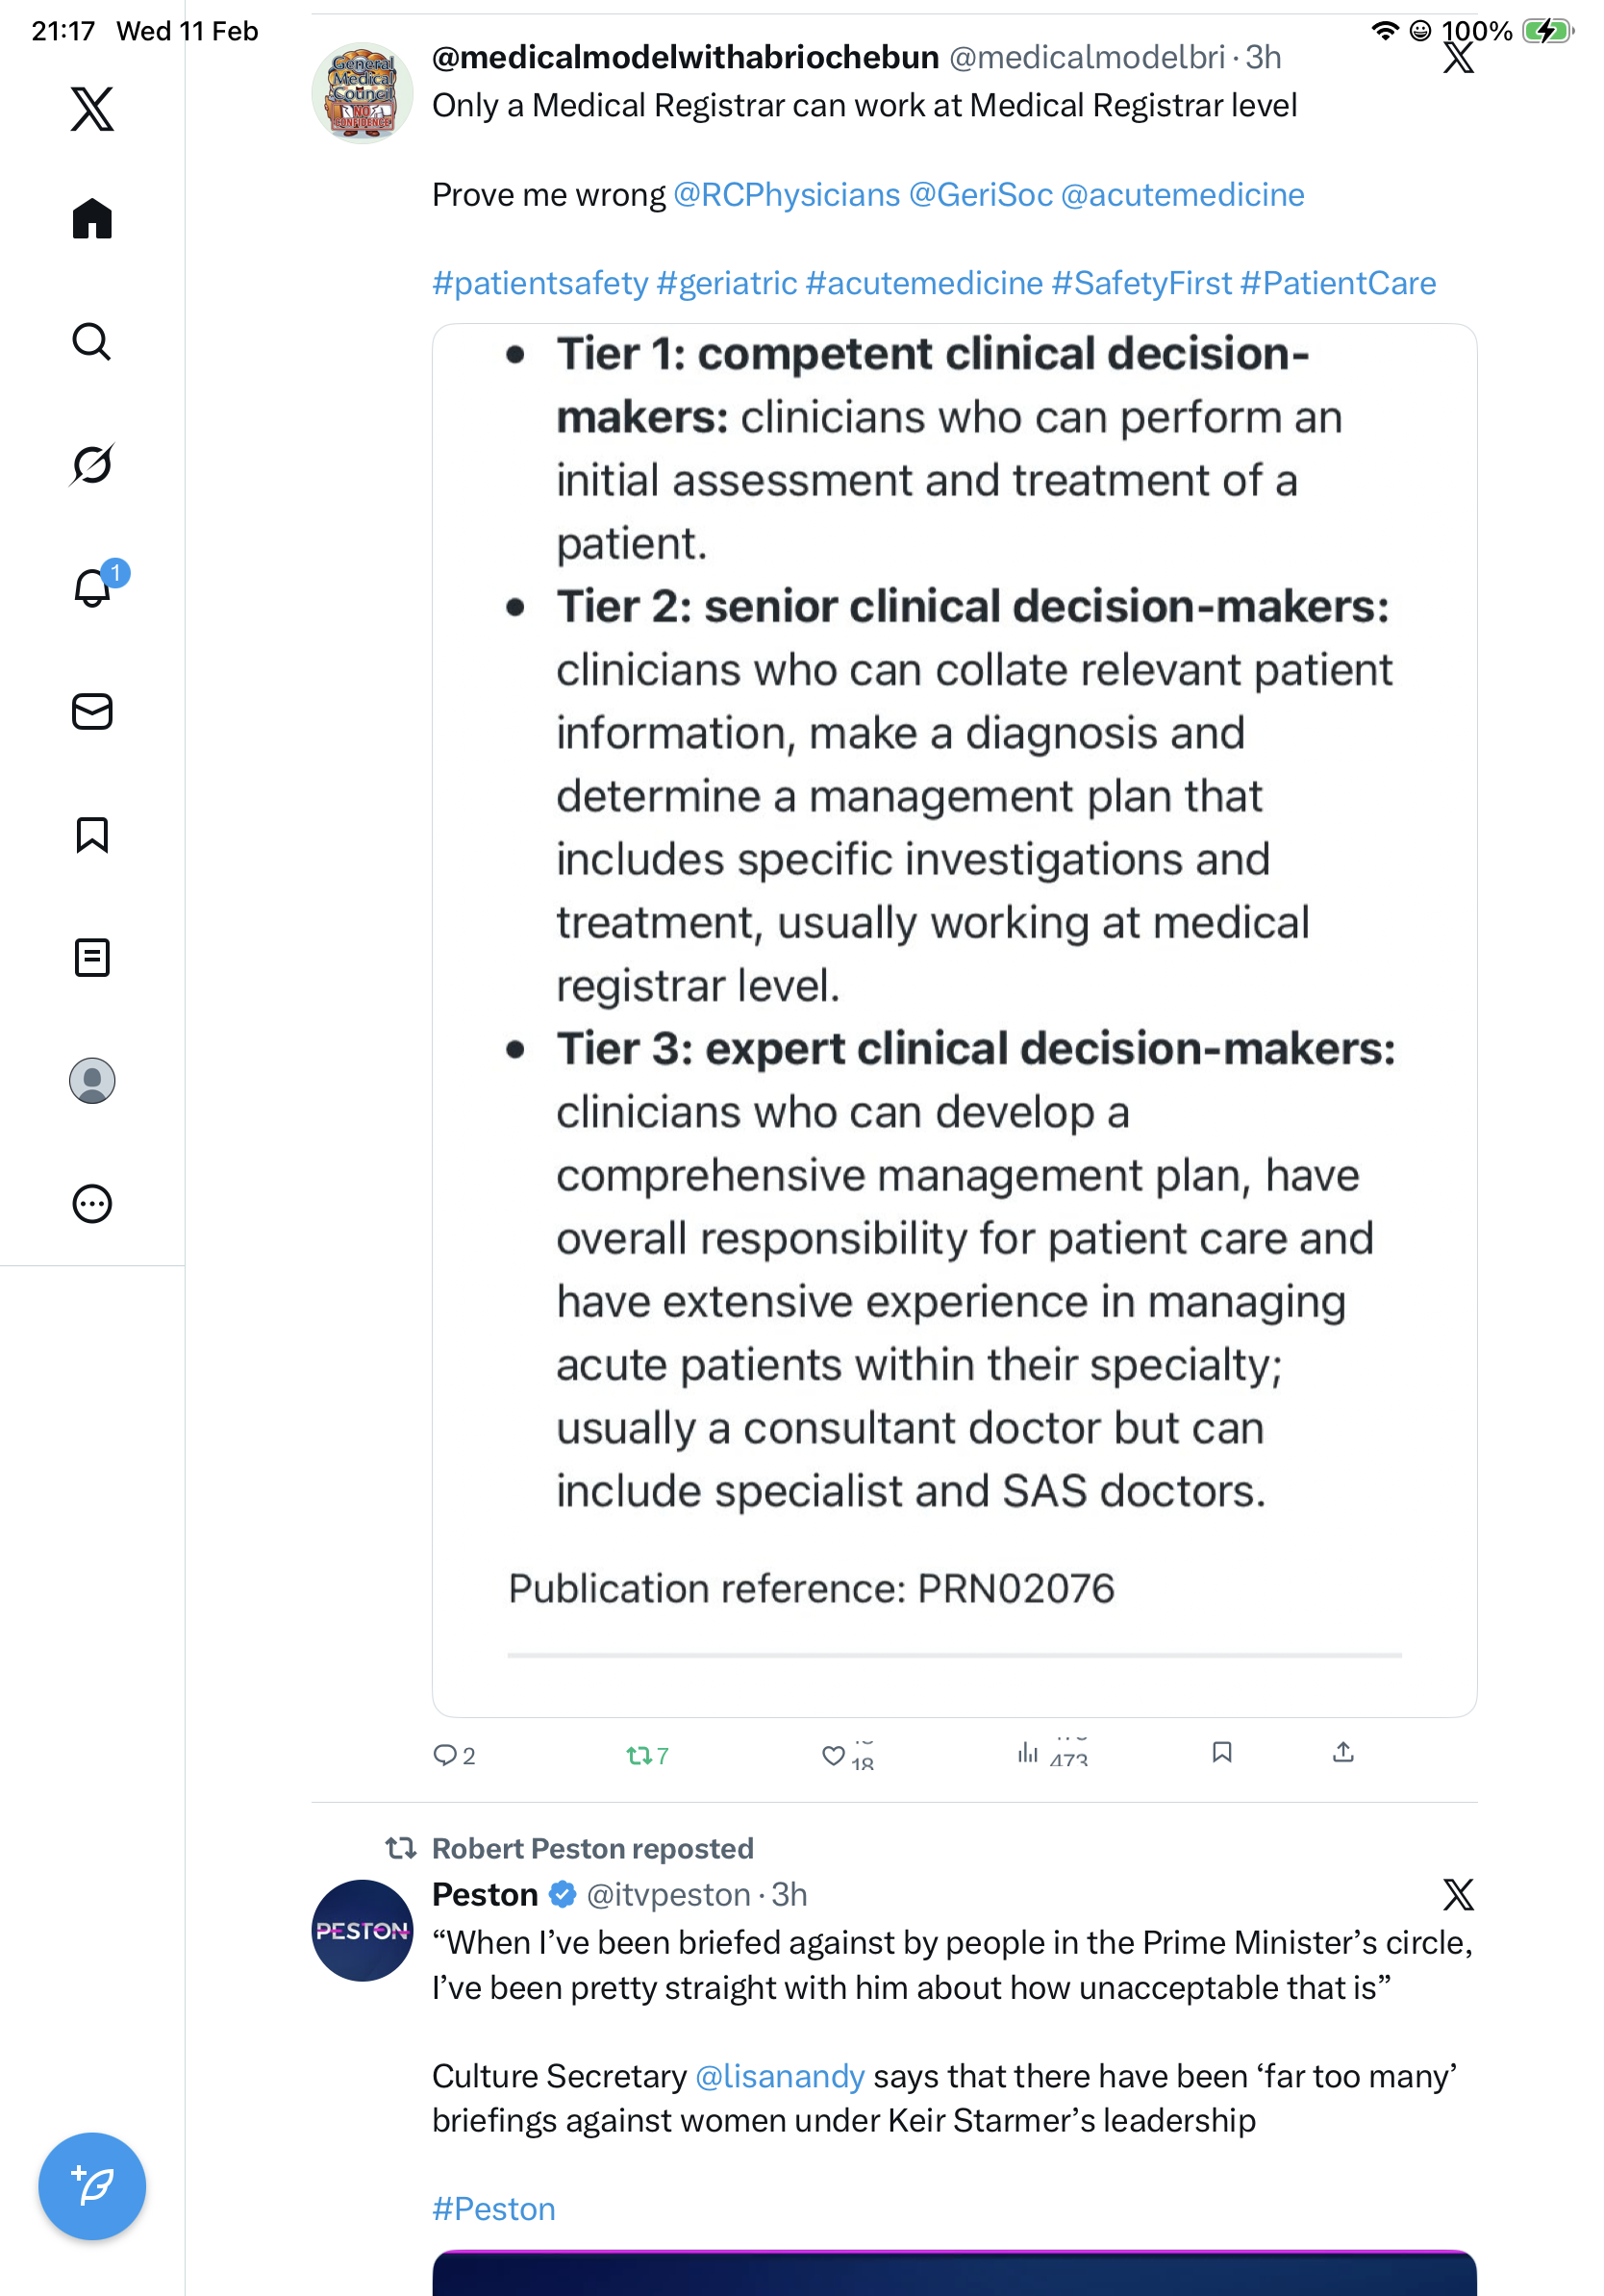The image size is (1604, 2296).
Task: Open Messages envelope icon
Action: pyautogui.click(x=92, y=712)
